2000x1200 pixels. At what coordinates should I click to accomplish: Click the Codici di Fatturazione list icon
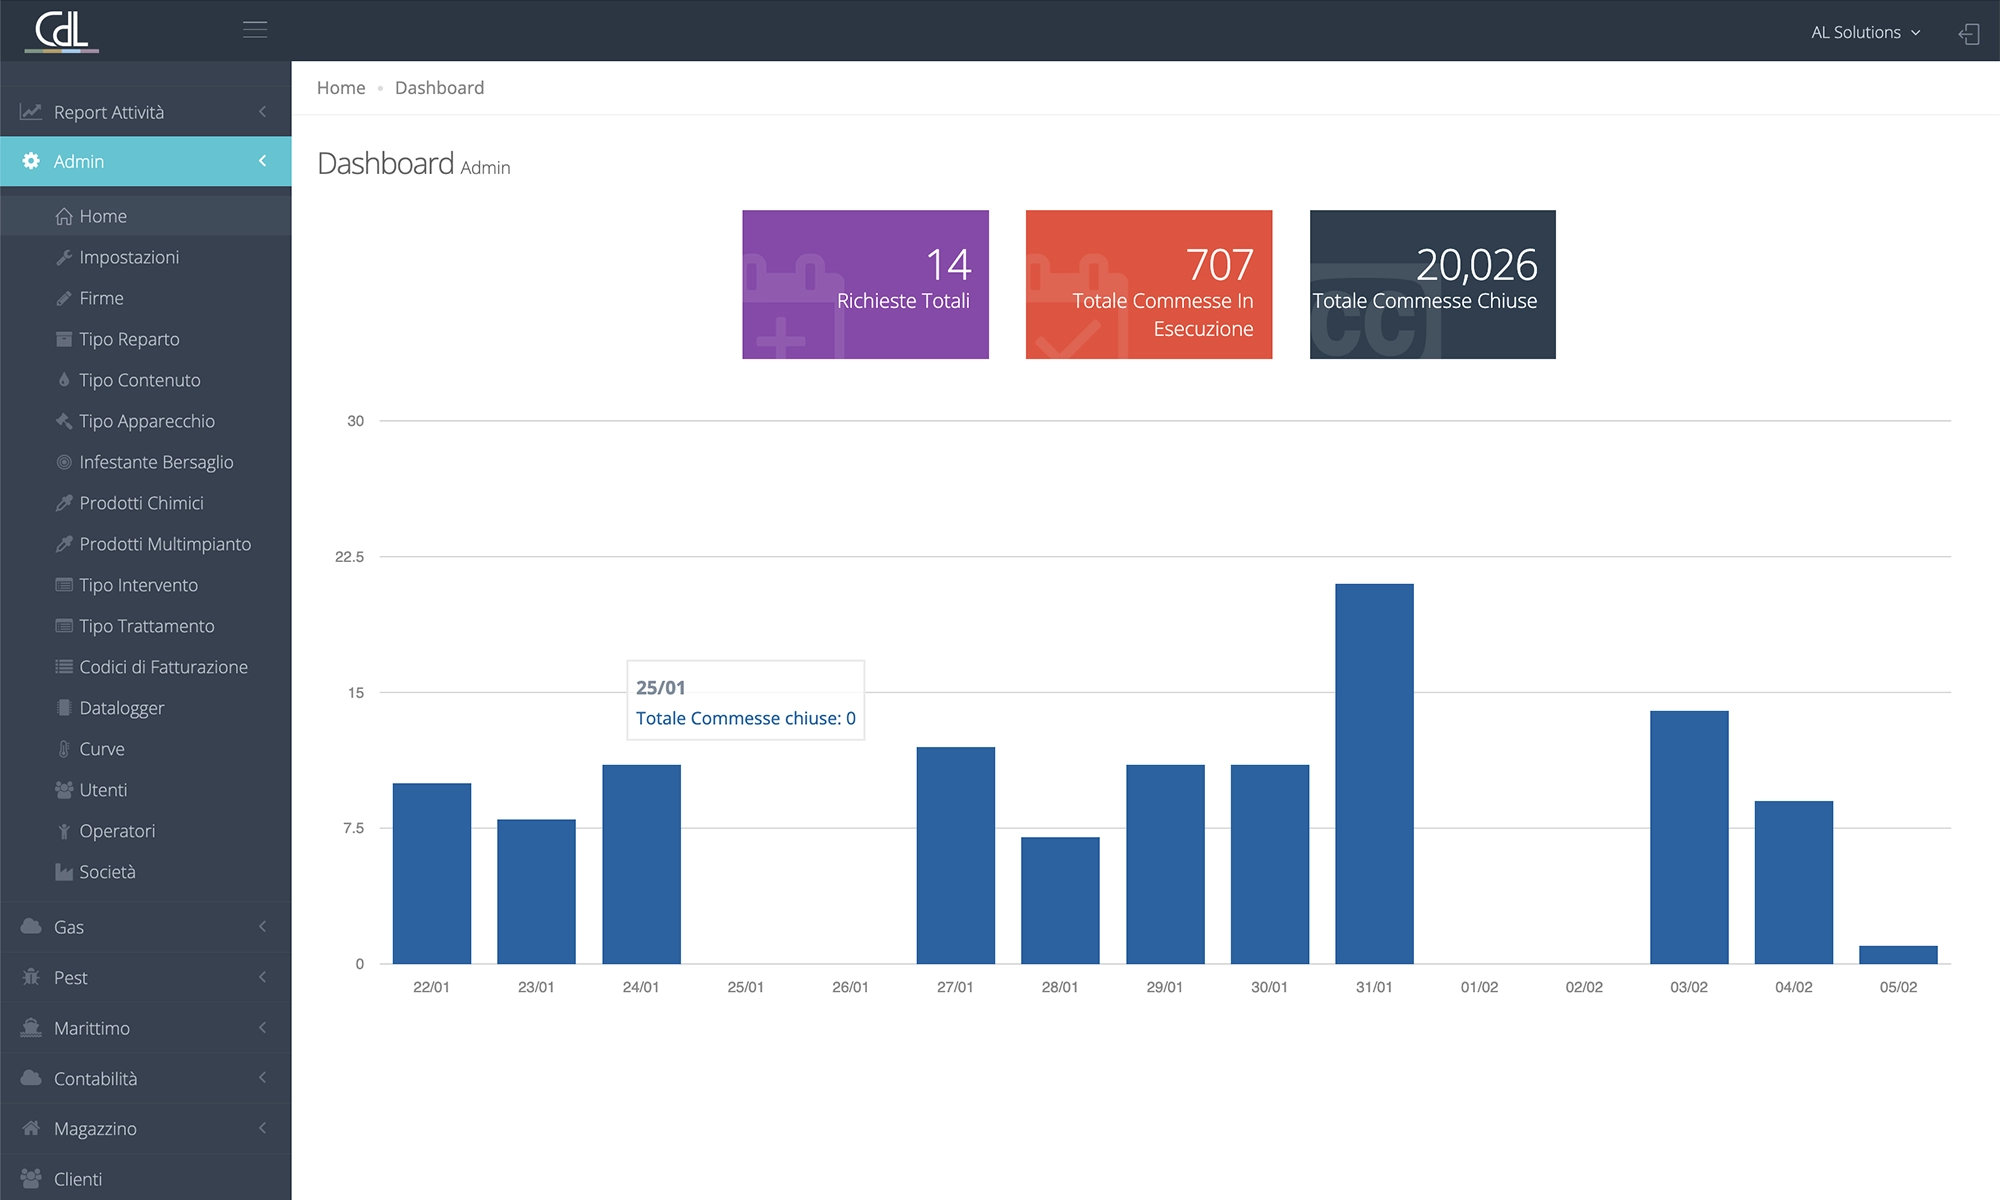(x=64, y=667)
